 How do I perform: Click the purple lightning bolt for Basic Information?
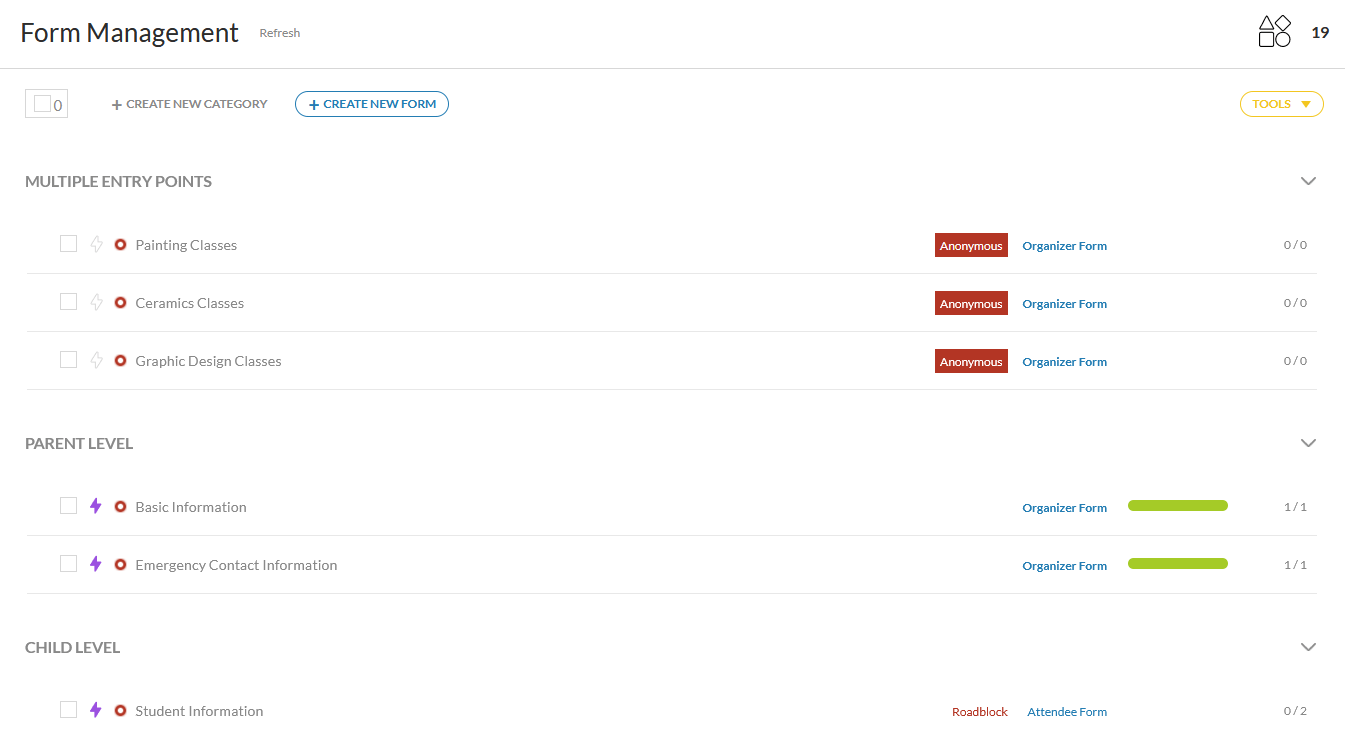96,506
